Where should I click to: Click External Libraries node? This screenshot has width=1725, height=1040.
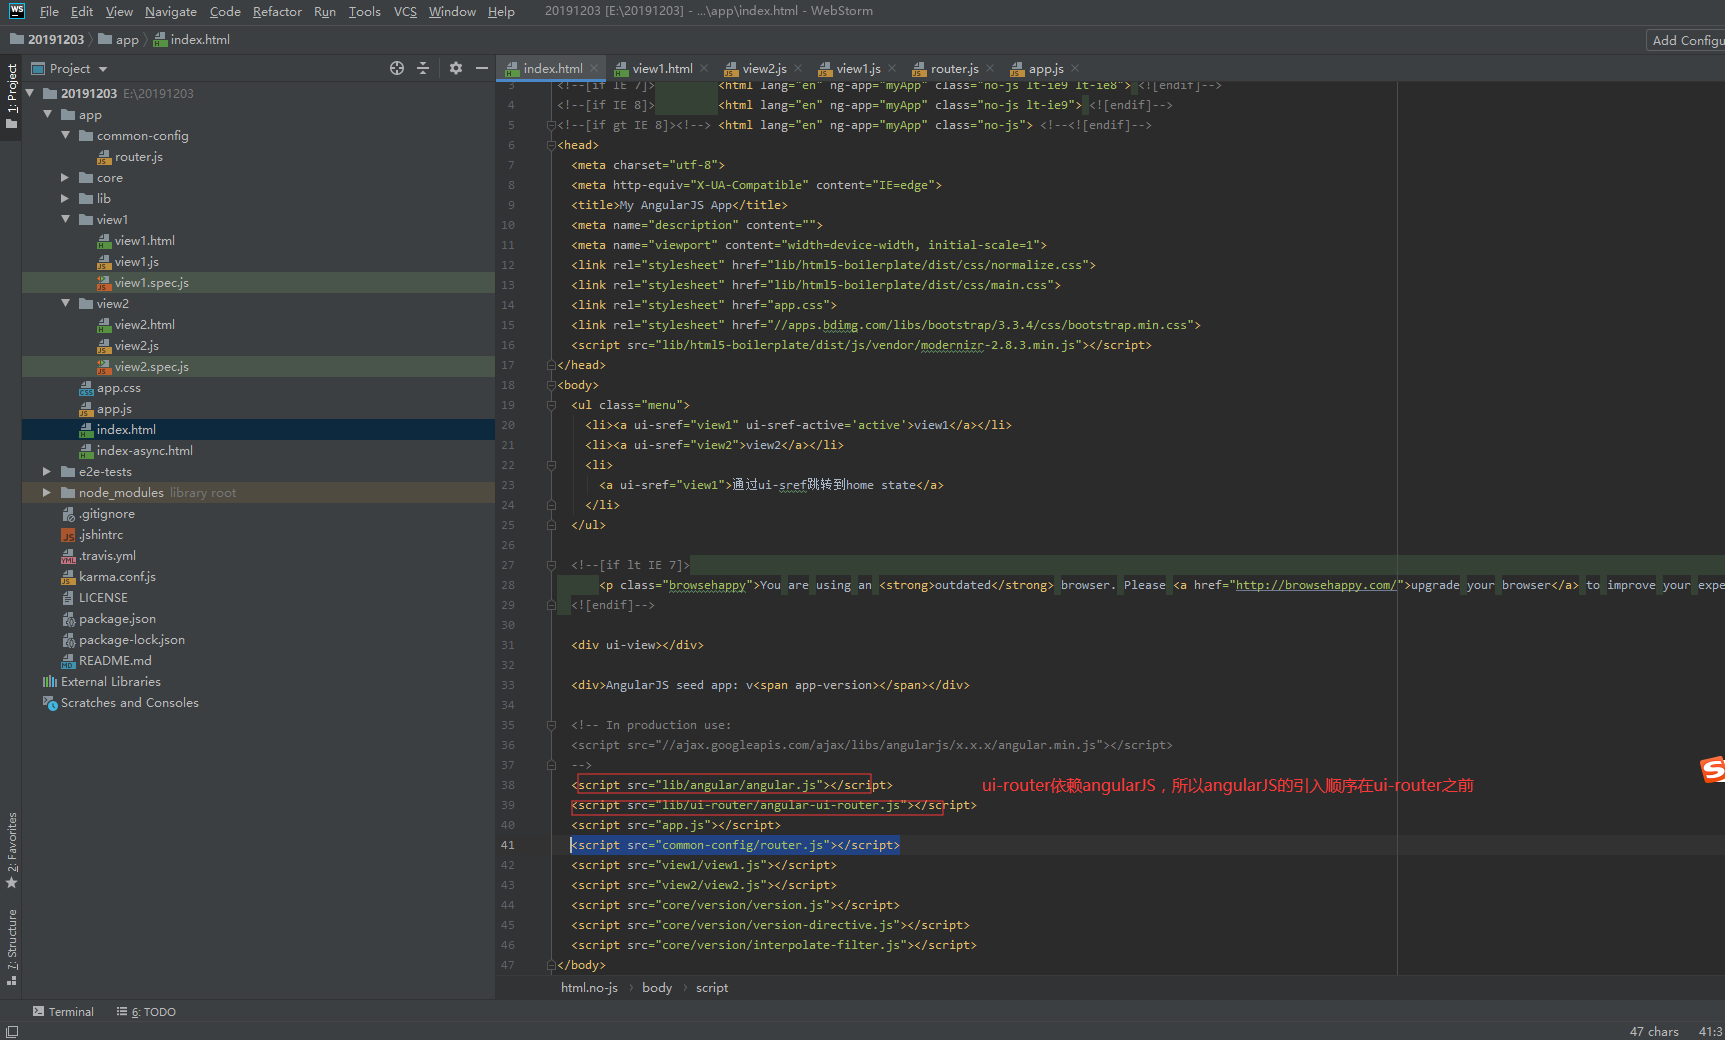pos(110,681)
